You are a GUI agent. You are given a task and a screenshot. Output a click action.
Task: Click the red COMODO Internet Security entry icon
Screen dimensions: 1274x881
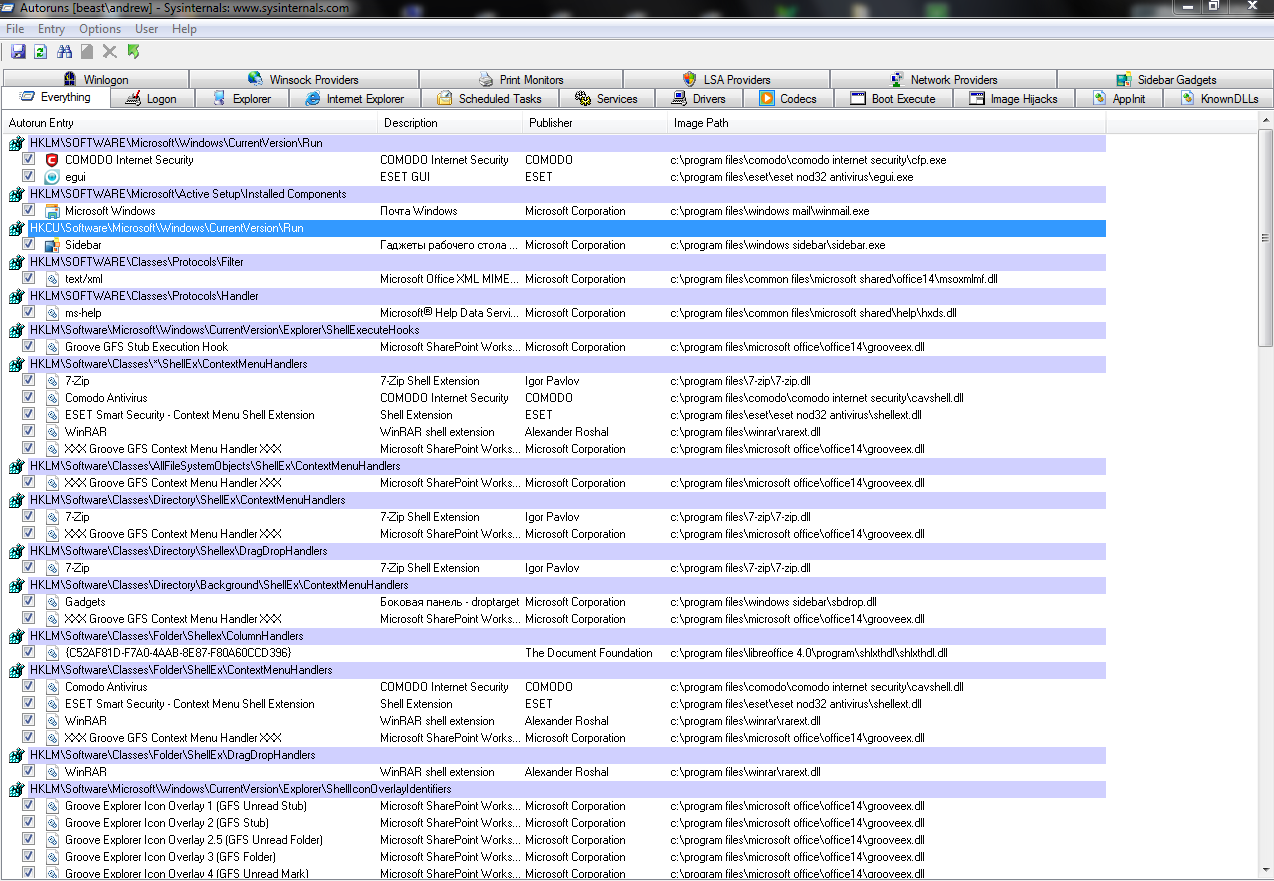pos(52,160)
